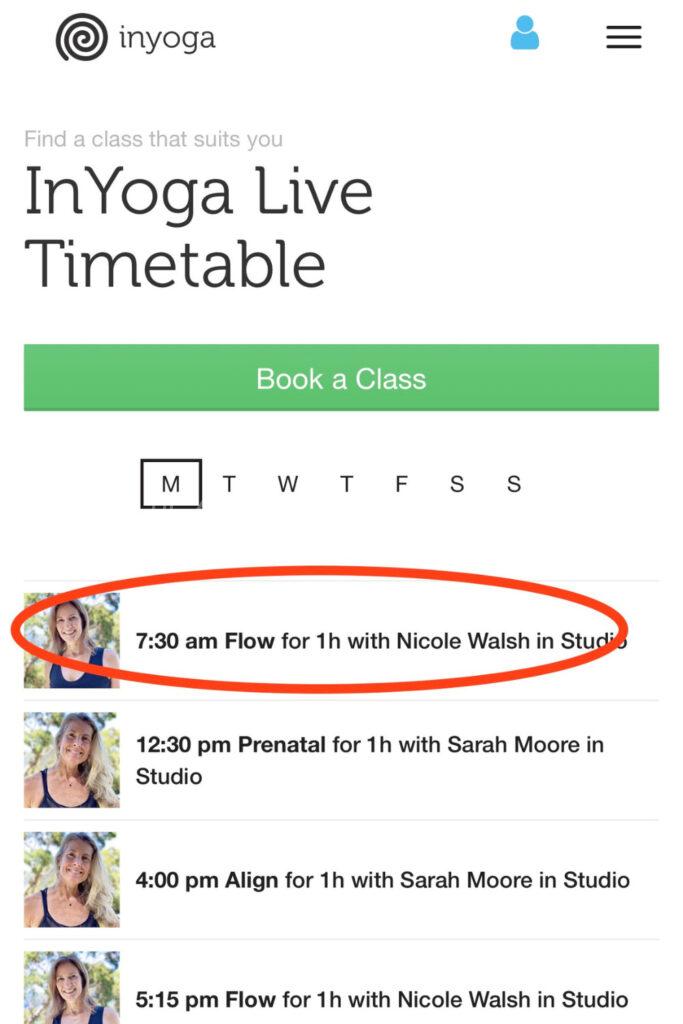Select the Thursday day tab
The image size is (683, 1024).
pyautogui.click(x=346, y=484)
